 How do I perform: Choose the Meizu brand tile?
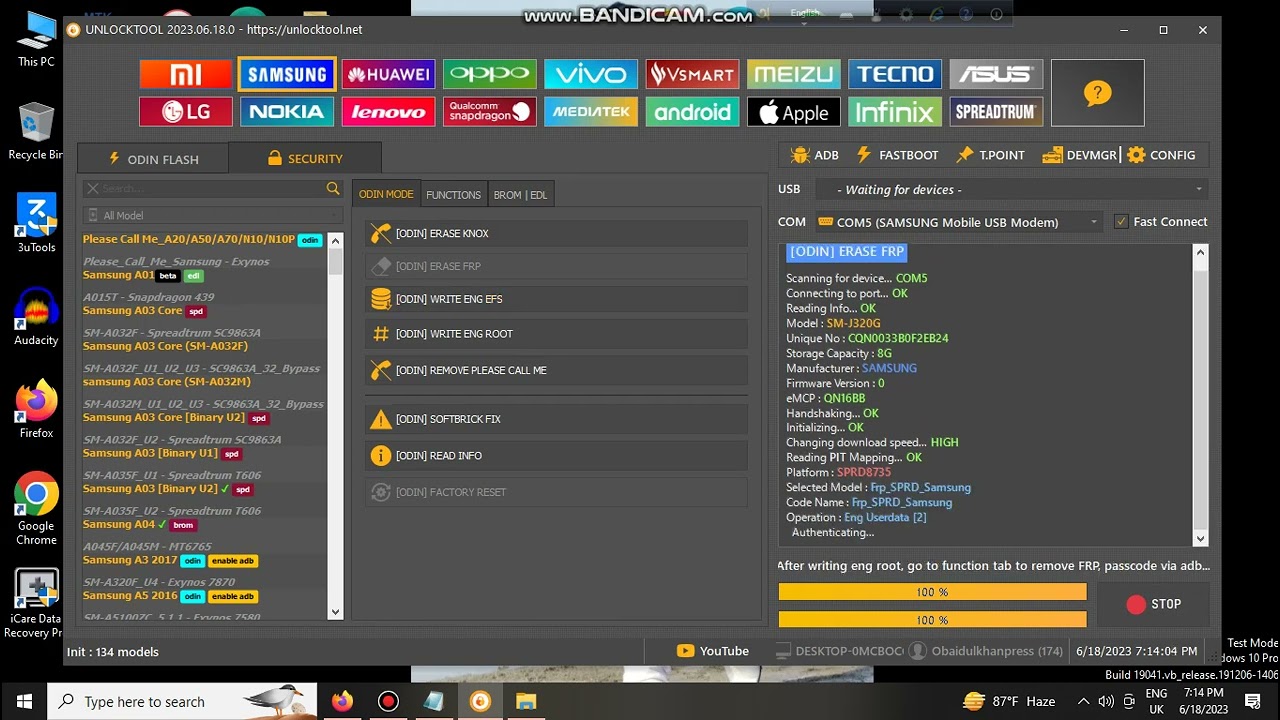point(794,74)
